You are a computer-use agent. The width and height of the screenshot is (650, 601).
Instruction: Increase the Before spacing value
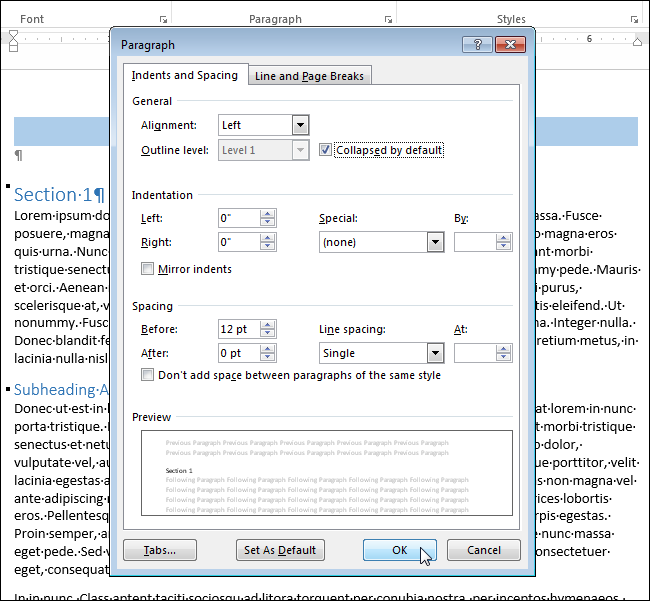267,324
